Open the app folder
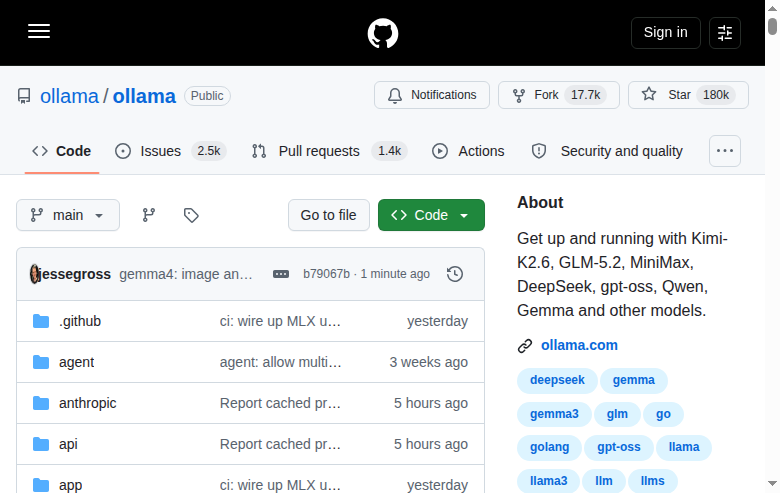Screen dimensions: 780x493 tap(70, 485)
